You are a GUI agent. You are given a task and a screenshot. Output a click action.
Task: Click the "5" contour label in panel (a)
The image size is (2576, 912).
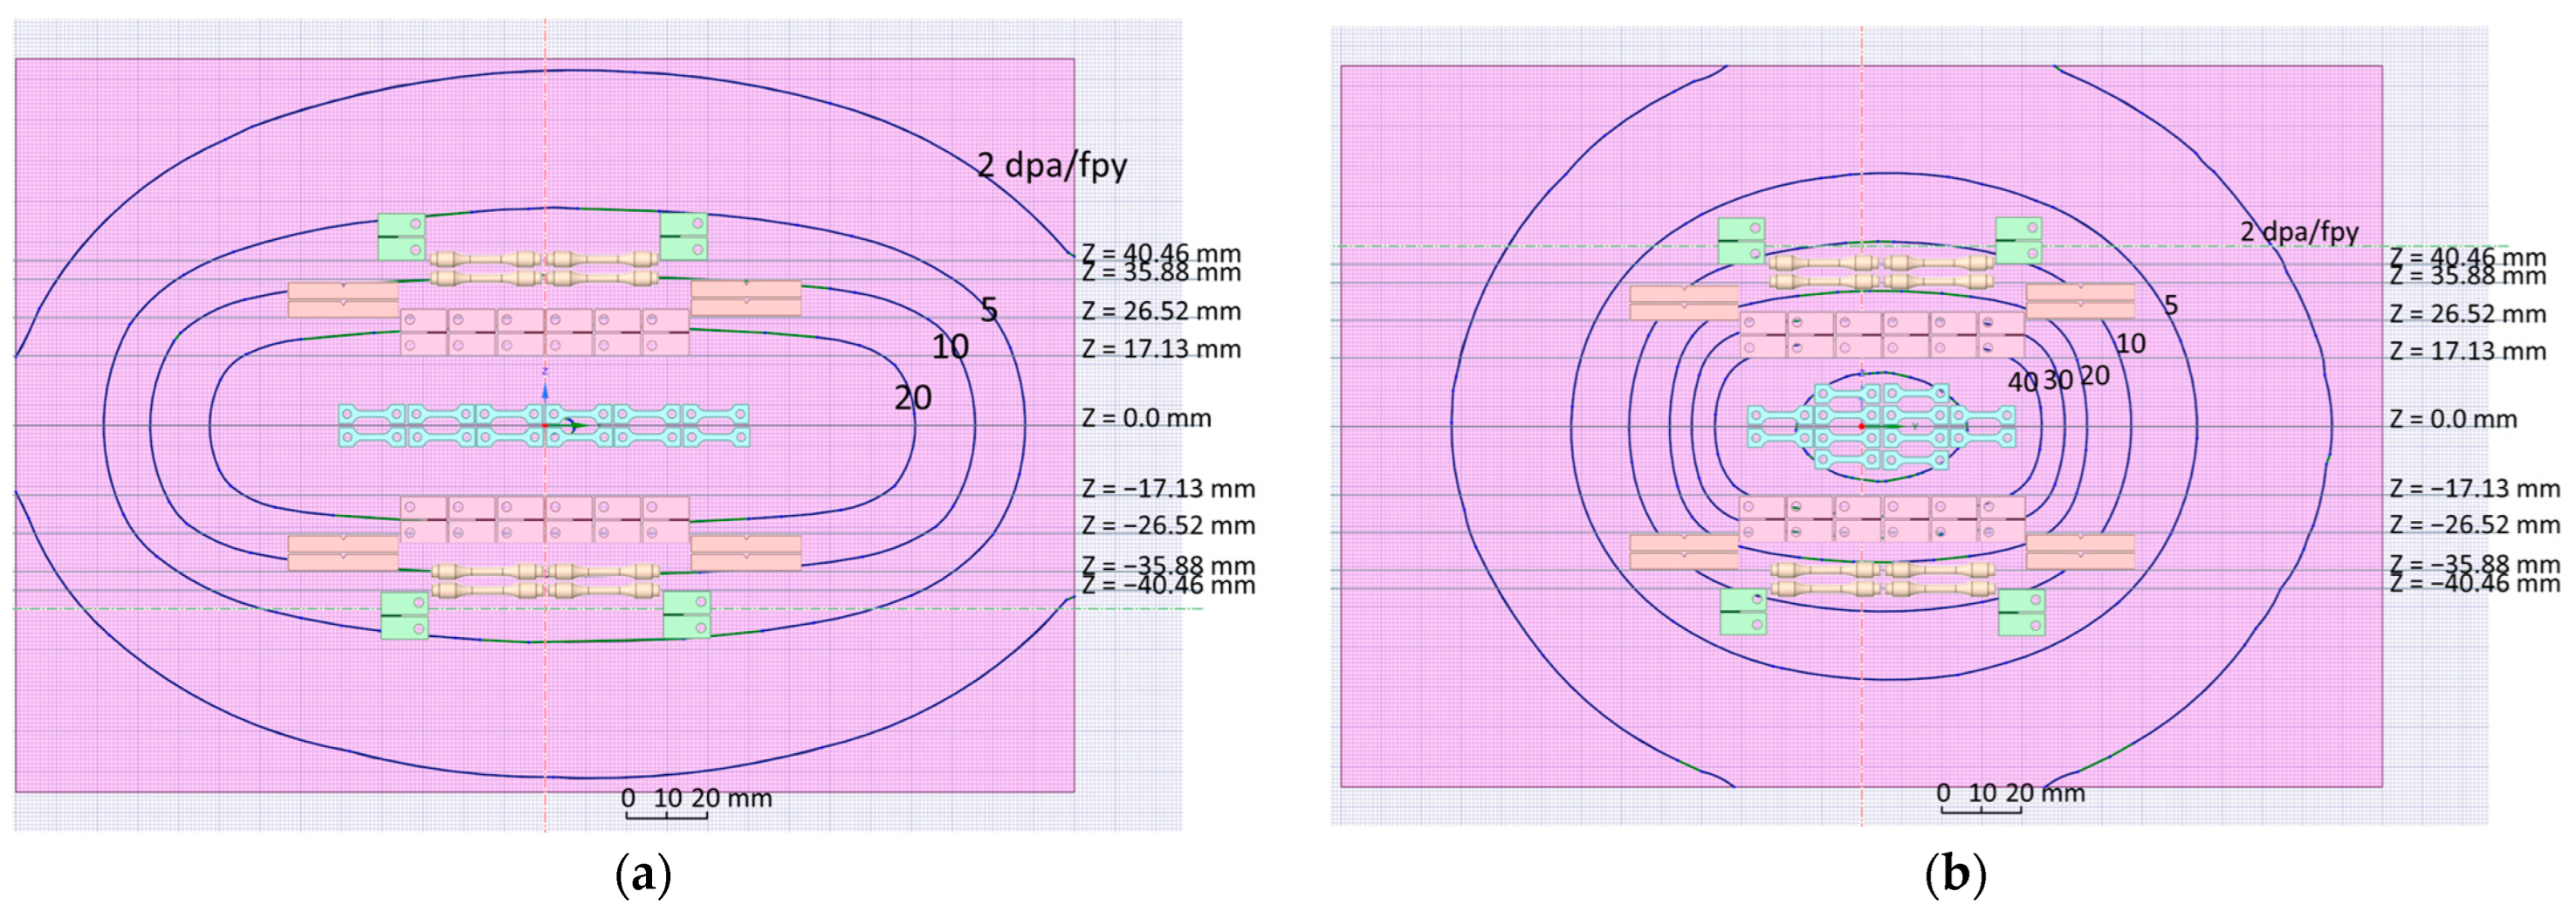point(988,310)
